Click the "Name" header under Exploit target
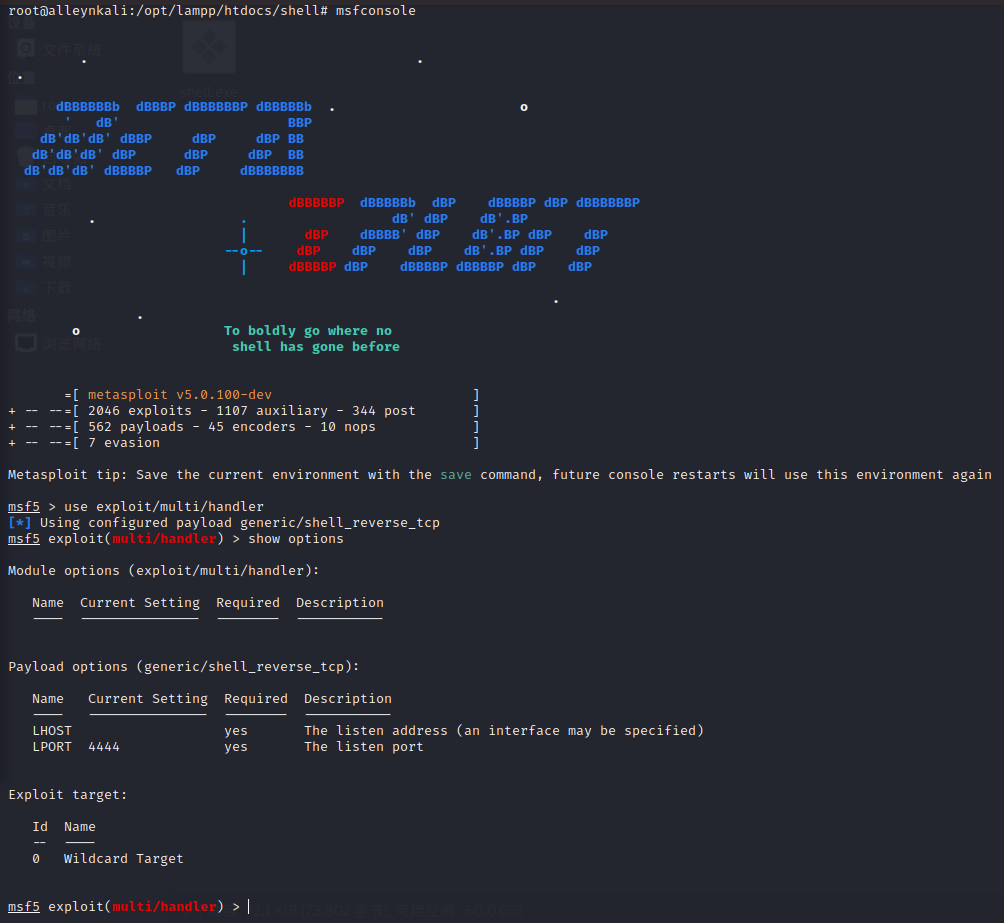The width and height of the screenshot is (1004, 923). pos(79,827)
